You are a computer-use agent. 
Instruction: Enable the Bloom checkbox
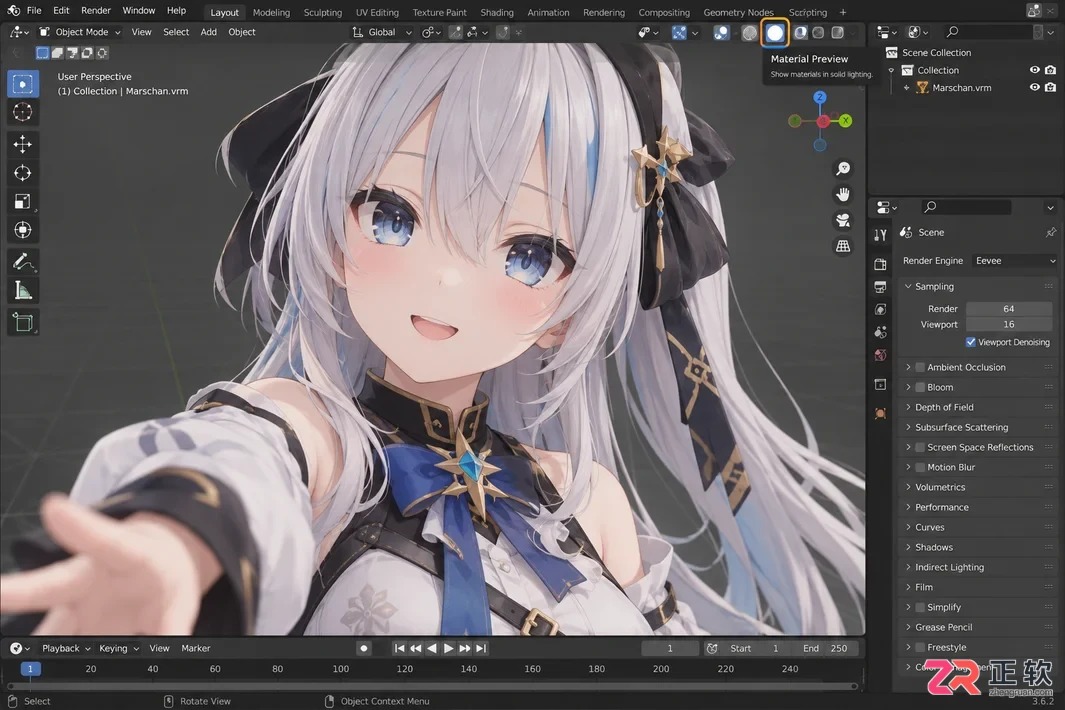pyautogui.click(x=920, y=387)
